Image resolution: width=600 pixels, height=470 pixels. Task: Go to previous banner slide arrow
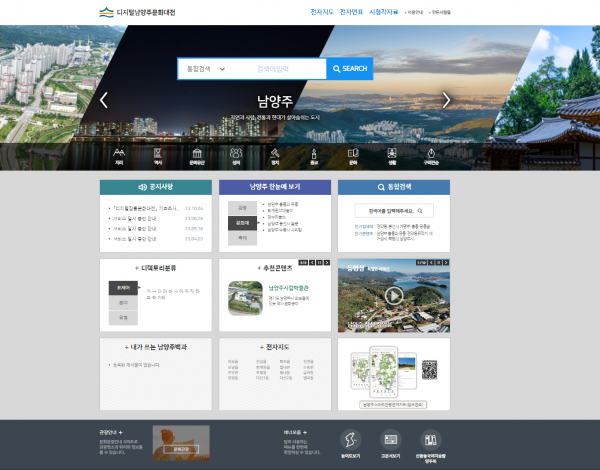point(104,100)
